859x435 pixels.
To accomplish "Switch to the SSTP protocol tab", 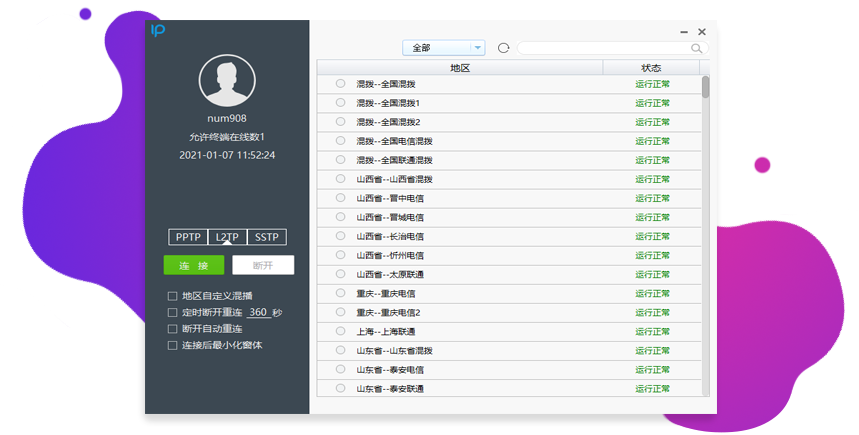I will pyautogui.click(x=267, y=237).
